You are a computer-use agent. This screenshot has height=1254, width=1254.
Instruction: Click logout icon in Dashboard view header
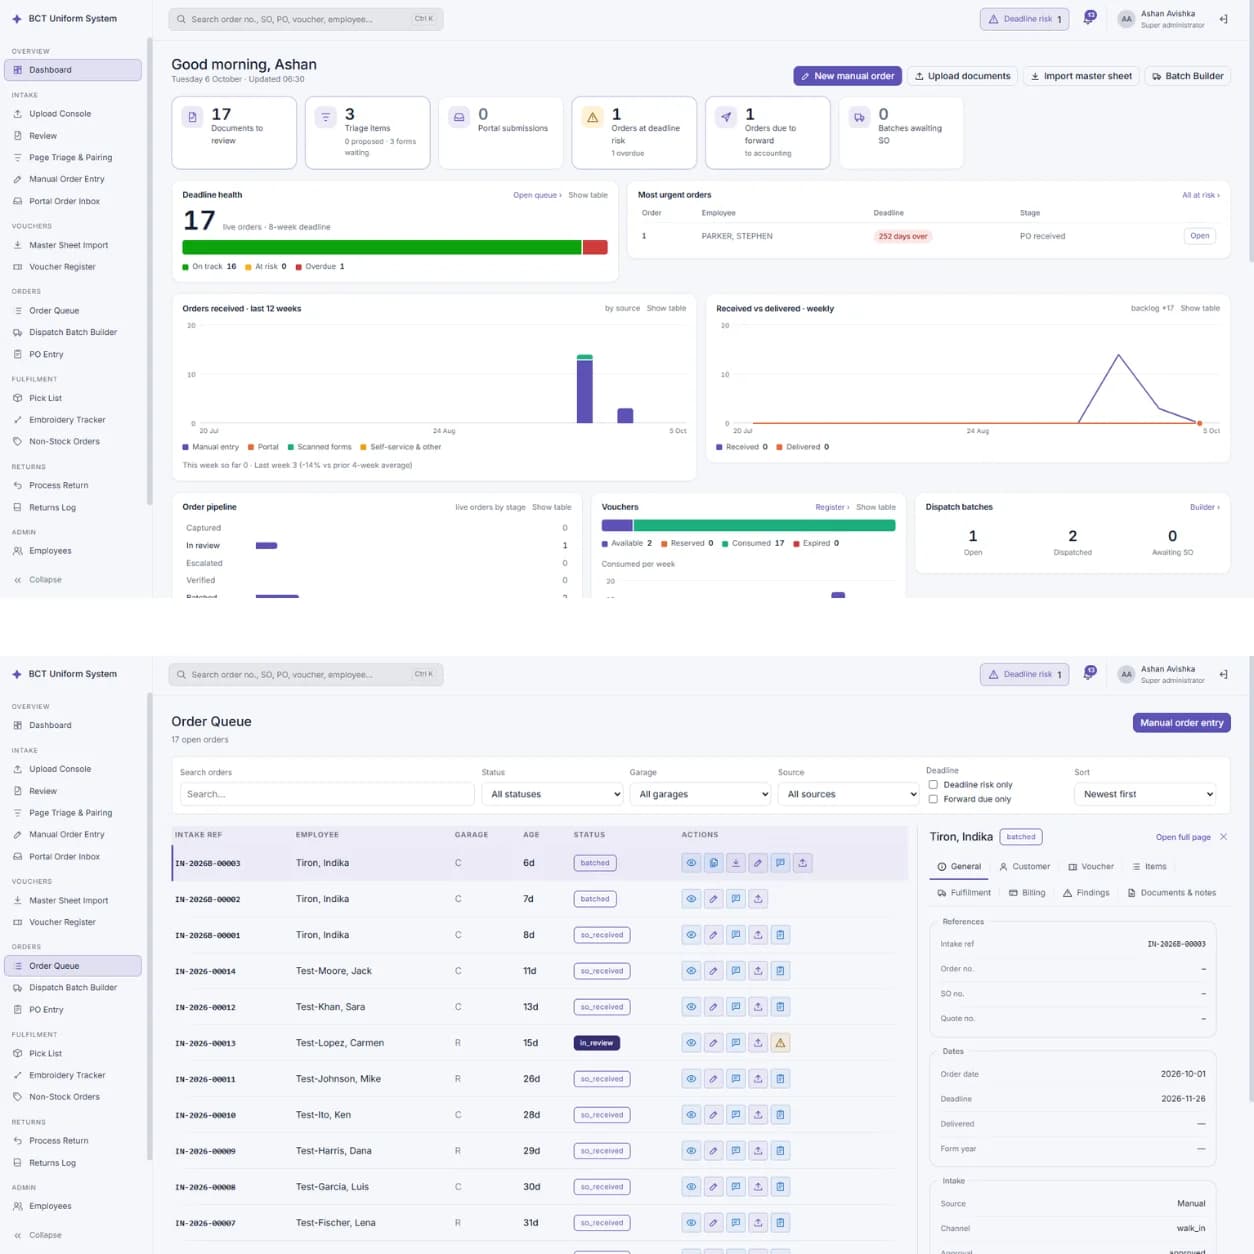(x=1223, y=19)
